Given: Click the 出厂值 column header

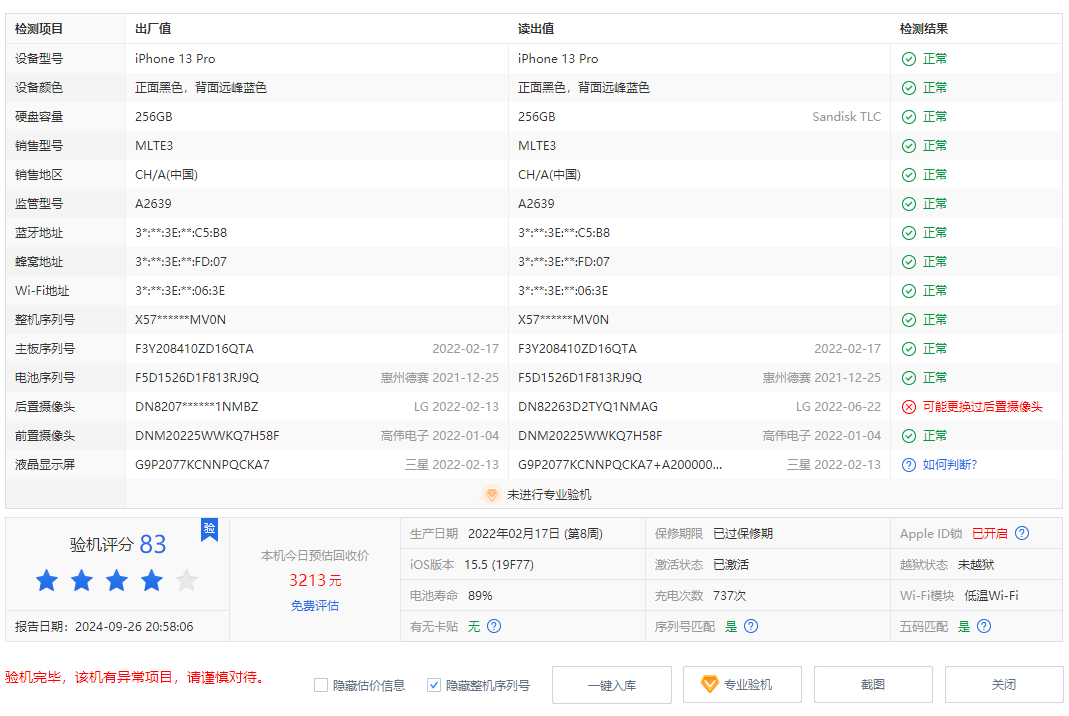Looking at the screenshot, I should 153,29.
